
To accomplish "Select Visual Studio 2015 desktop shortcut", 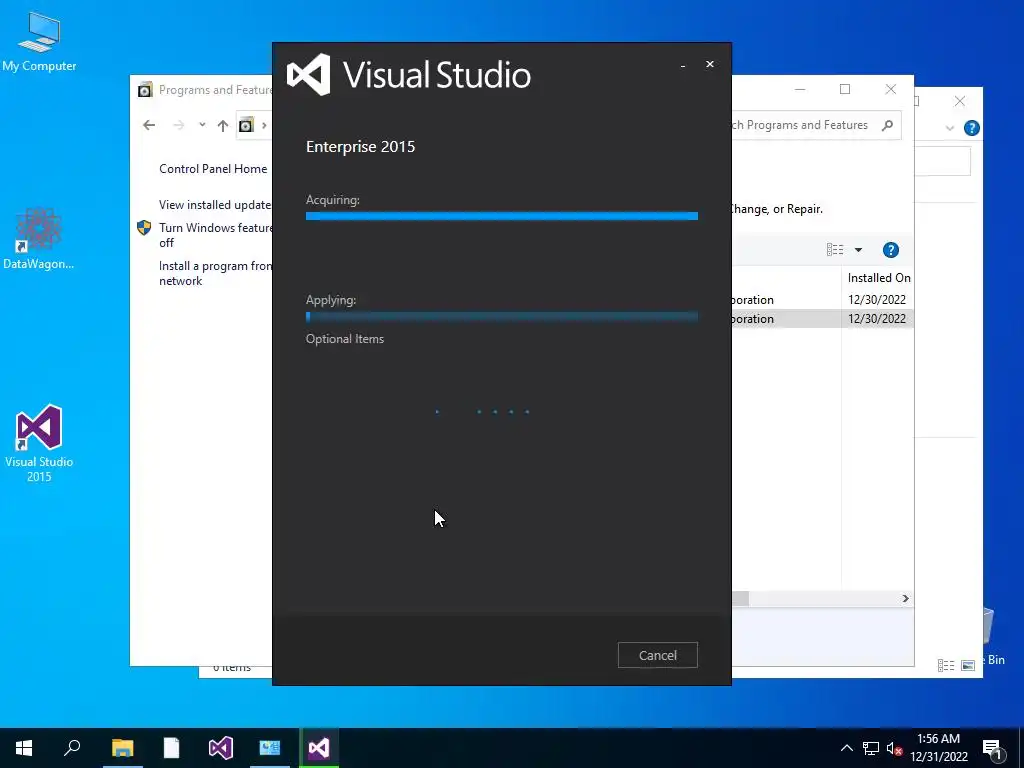I will [39, 443].
